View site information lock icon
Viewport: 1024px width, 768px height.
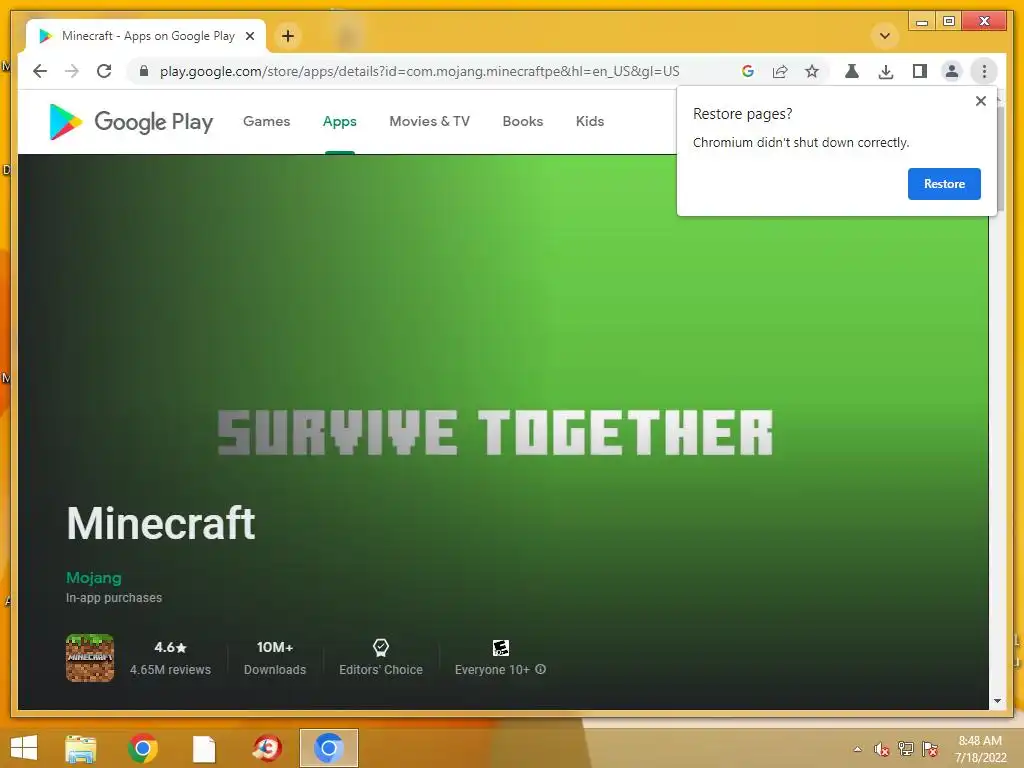(x=144, y=71)
